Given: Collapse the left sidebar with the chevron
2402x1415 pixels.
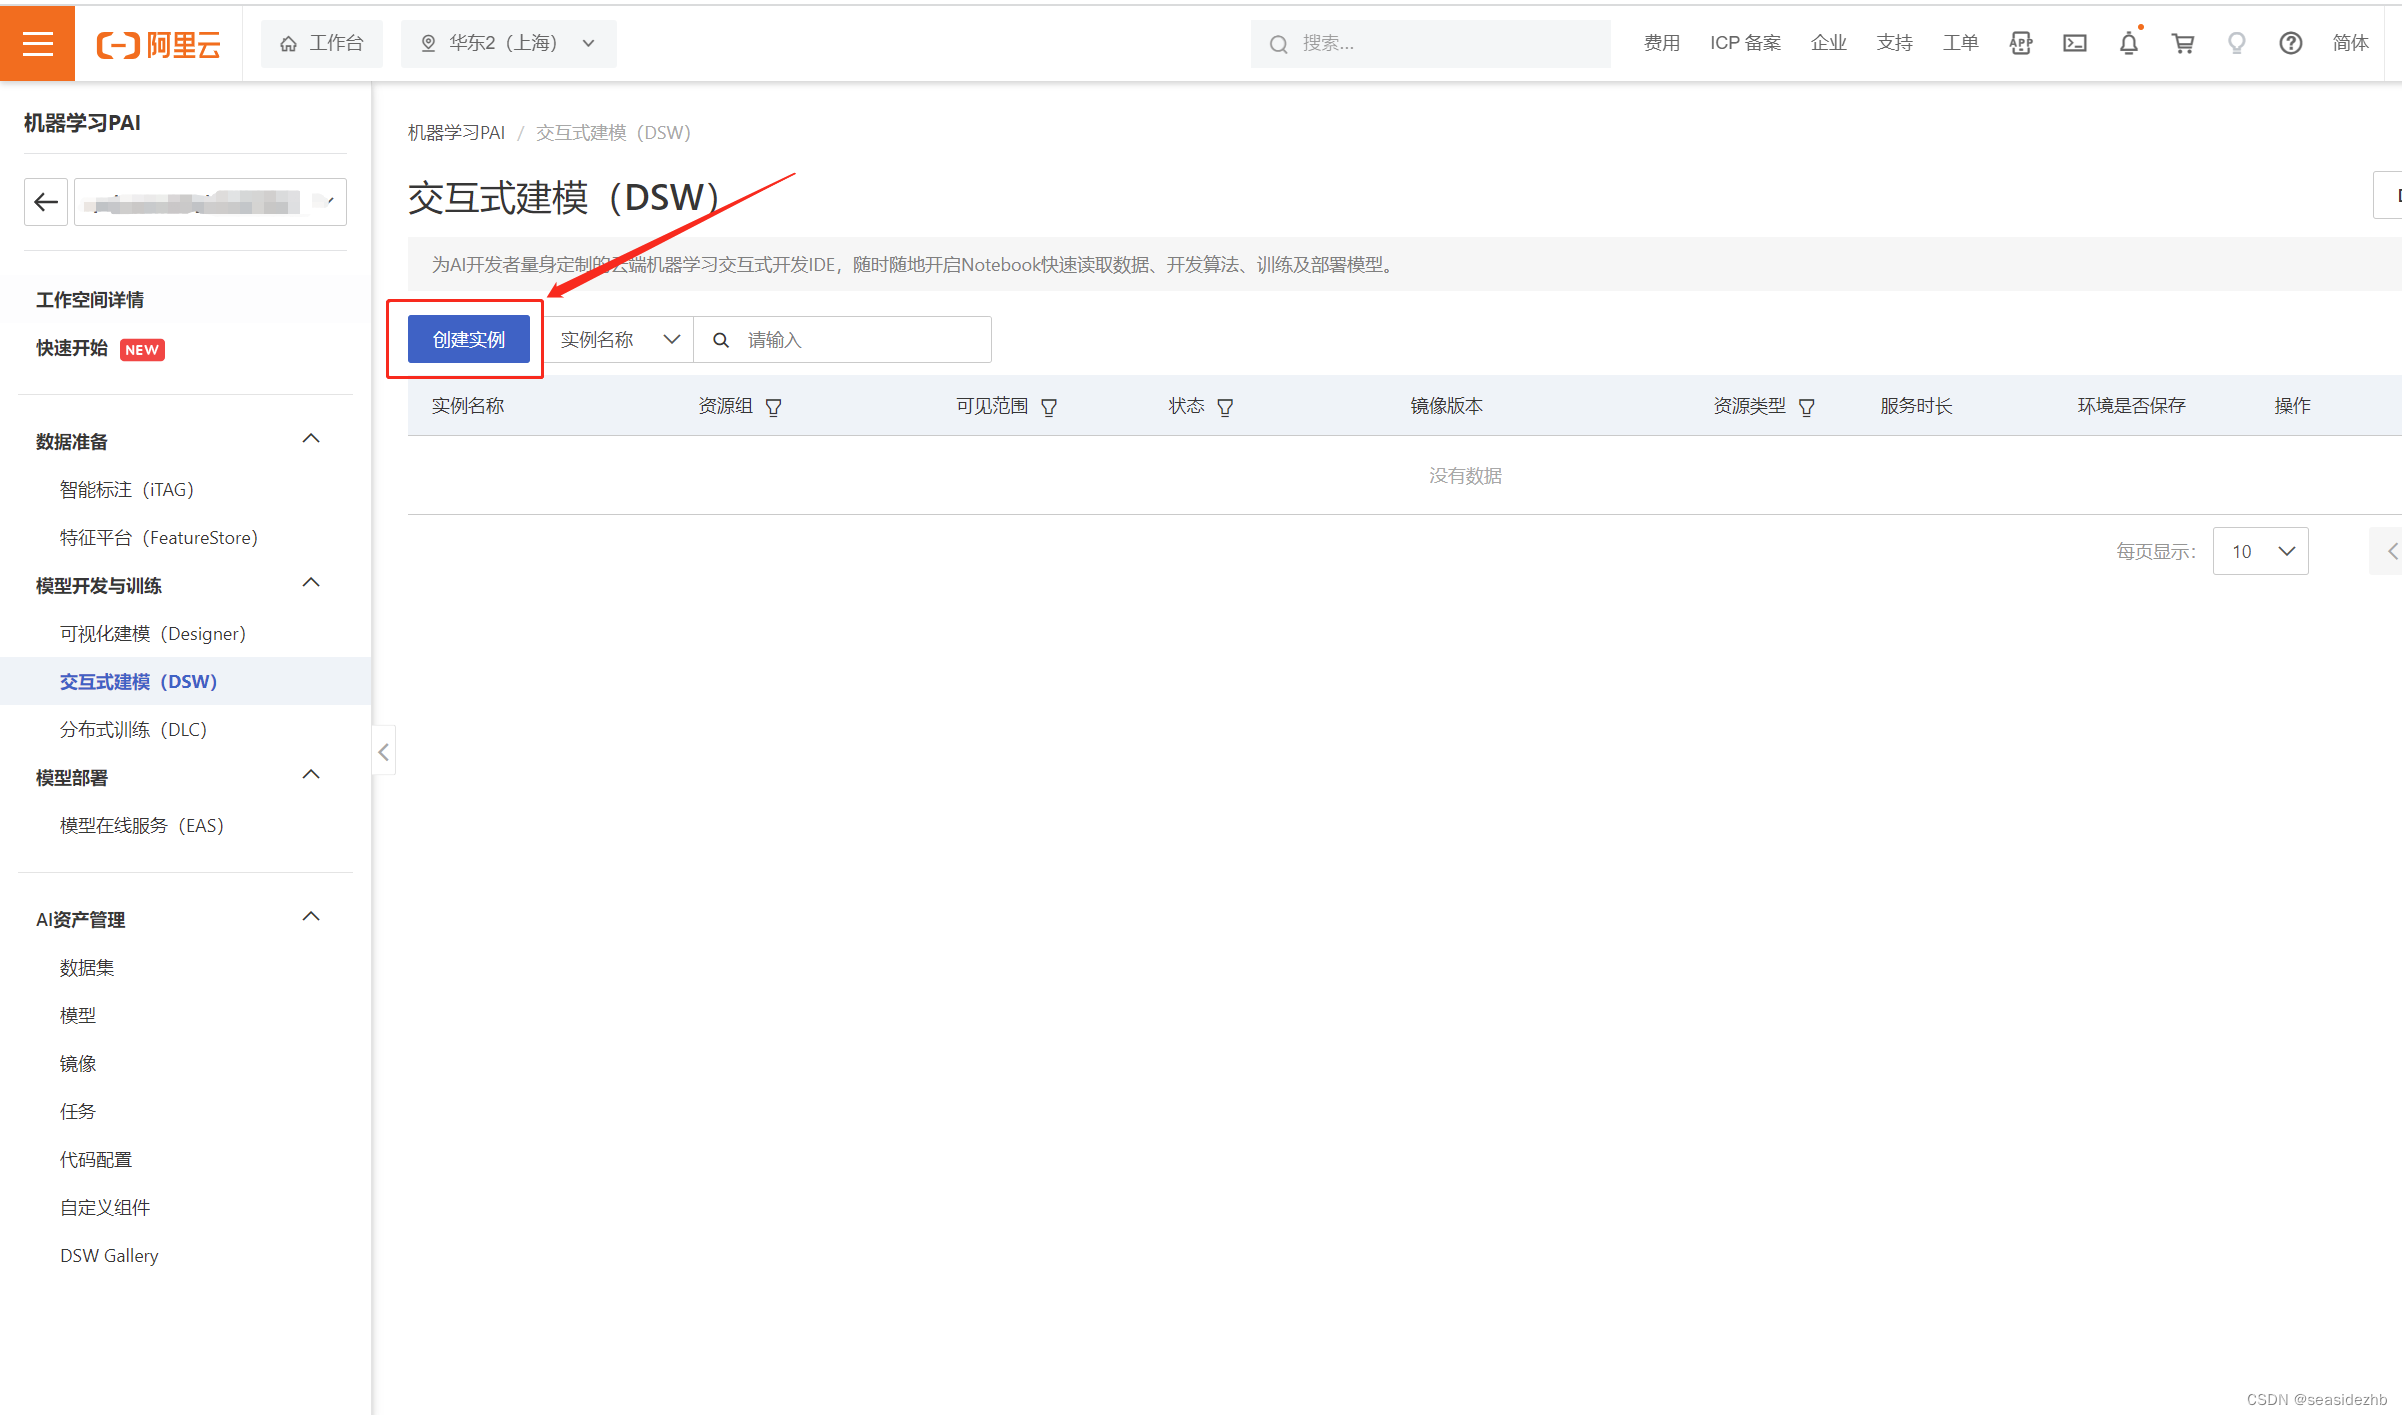Looking at the screenshot, I should tap(383, 750).
